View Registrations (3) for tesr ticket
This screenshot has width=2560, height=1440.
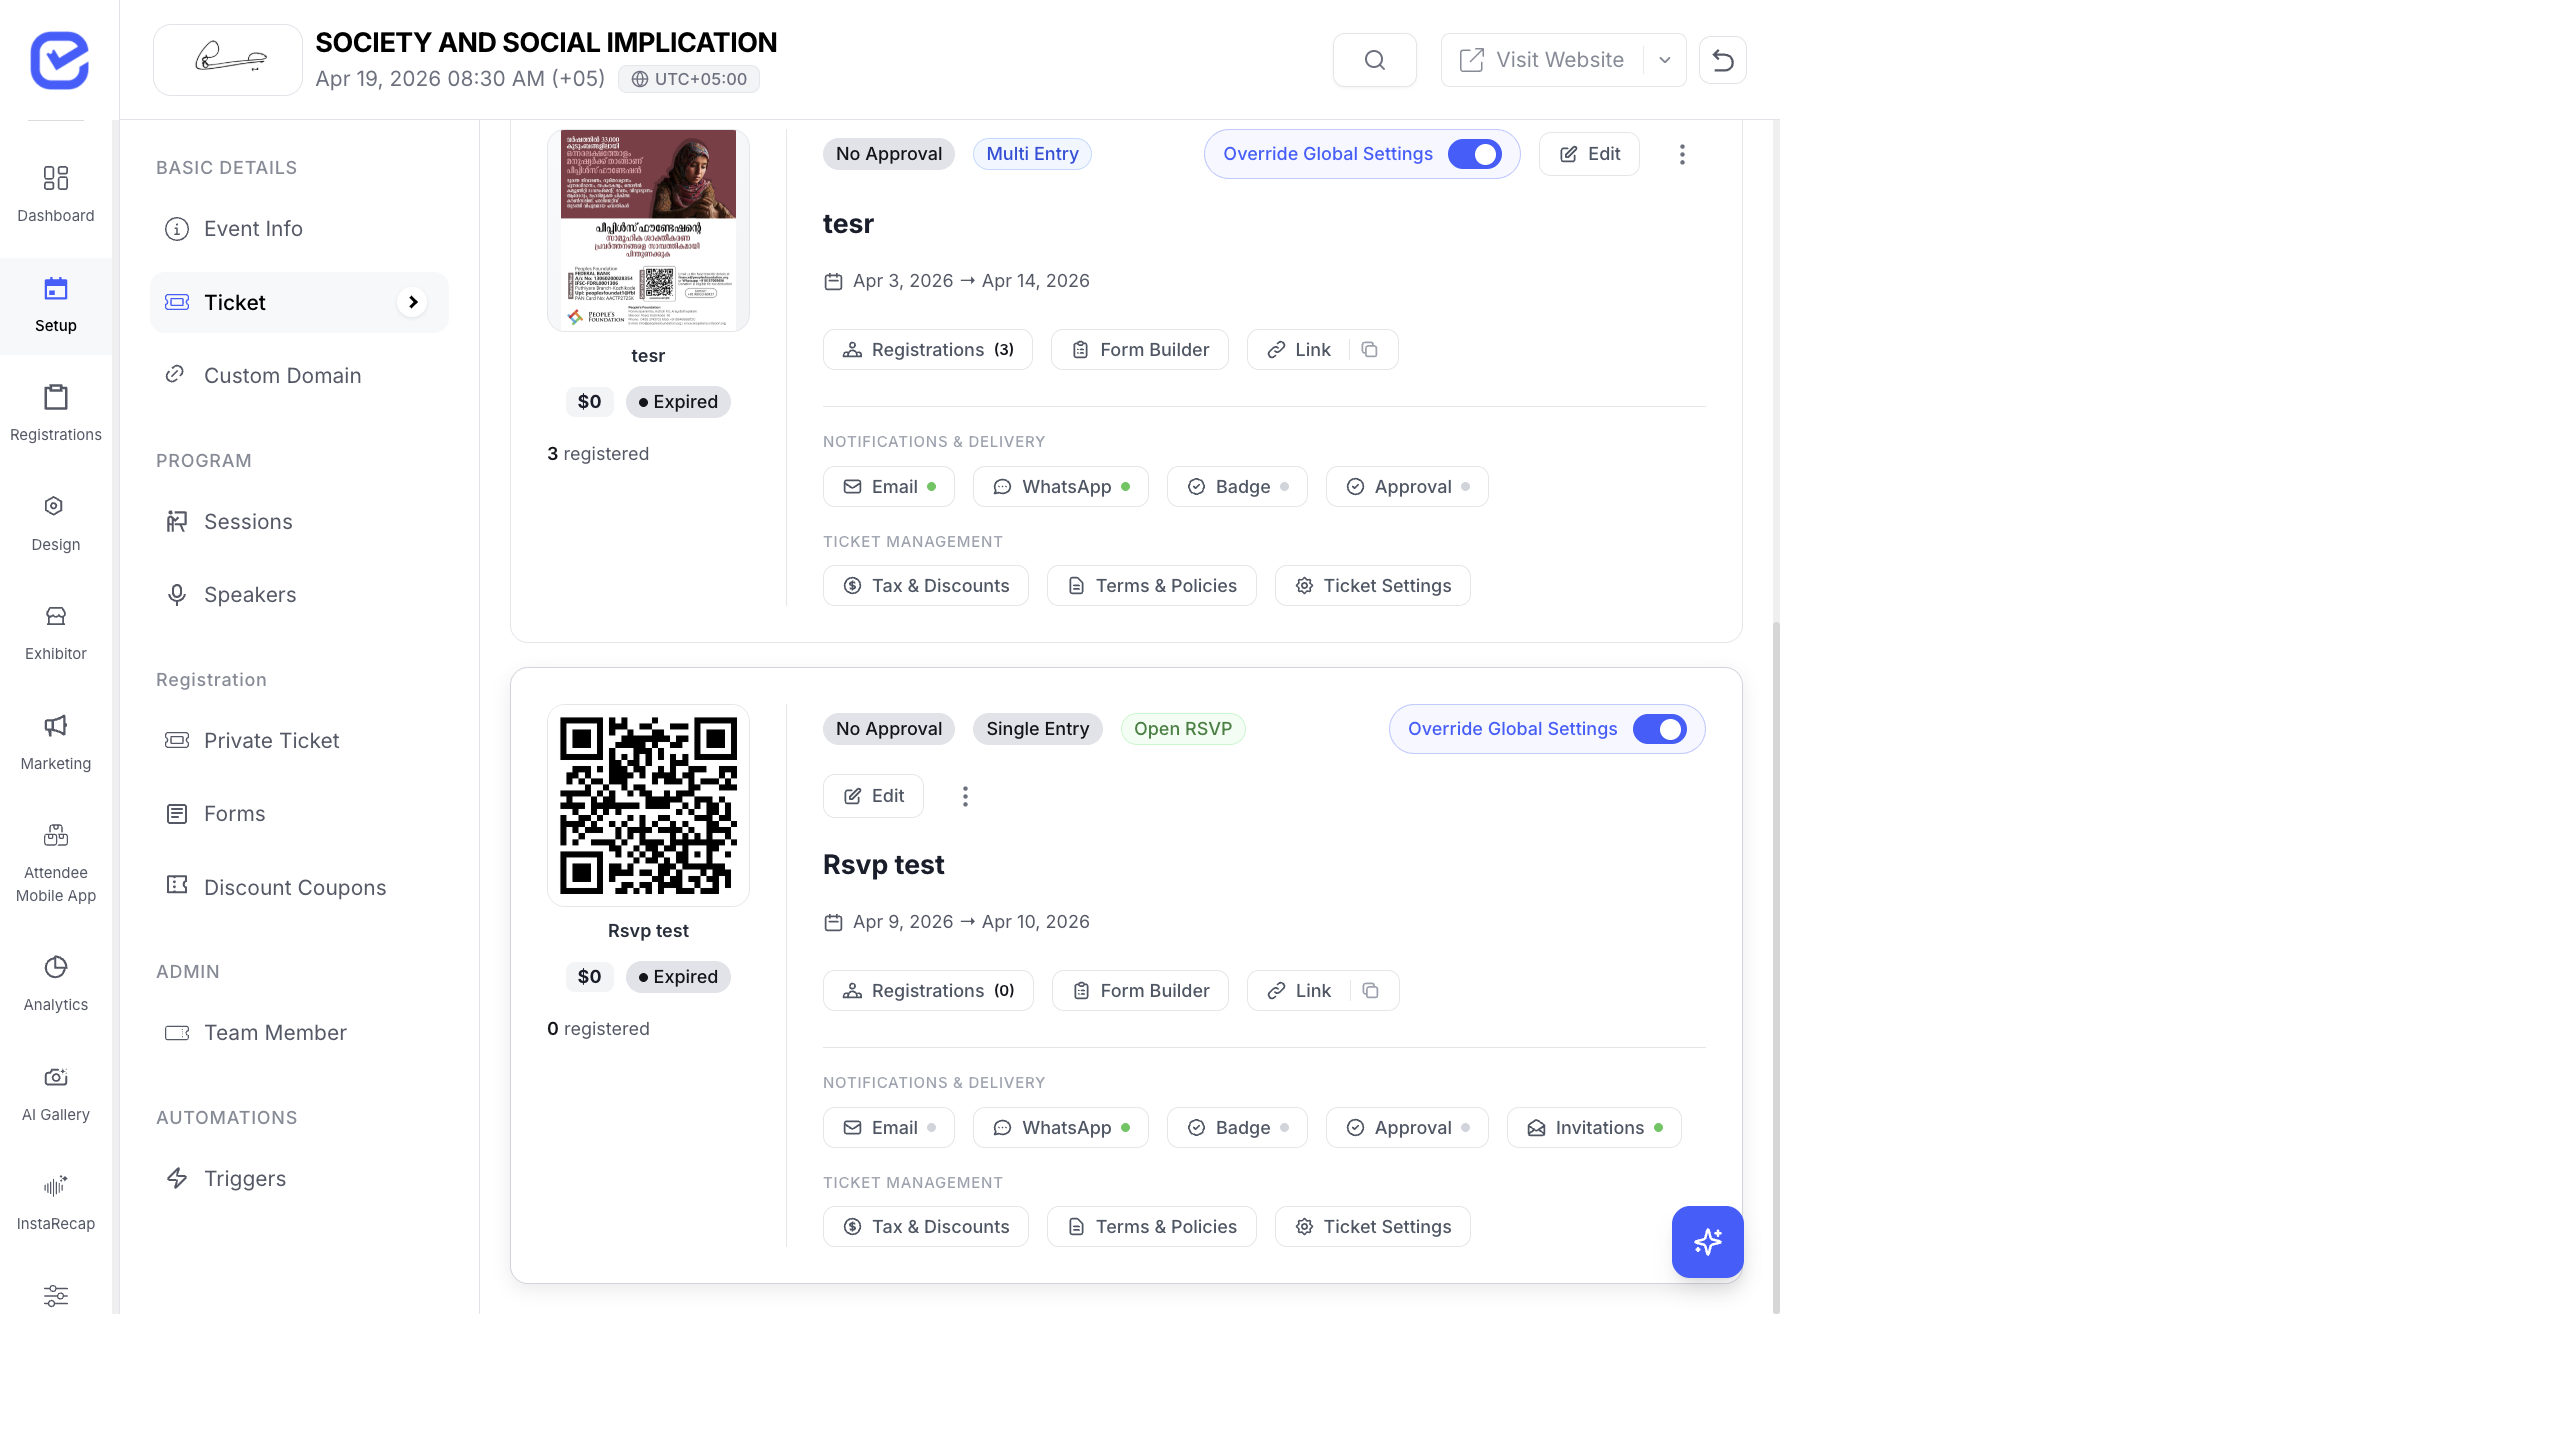pos(927,349)
